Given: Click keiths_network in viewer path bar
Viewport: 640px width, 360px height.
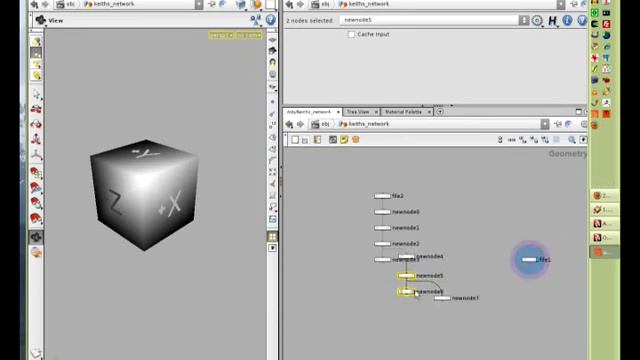Looking at the screenshot, I should point(109,4).
